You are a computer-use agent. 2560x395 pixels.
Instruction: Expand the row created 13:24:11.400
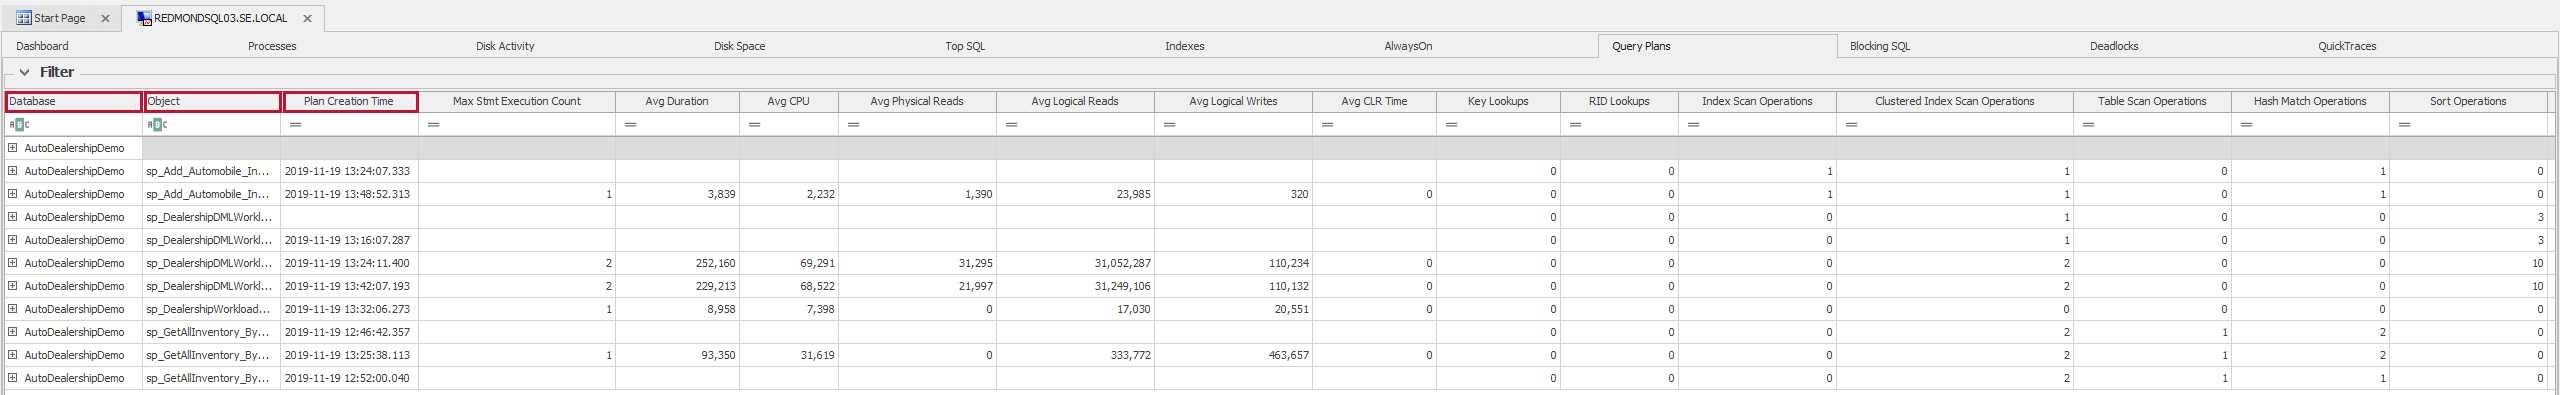pyautogui.click(x=13, y=263)
